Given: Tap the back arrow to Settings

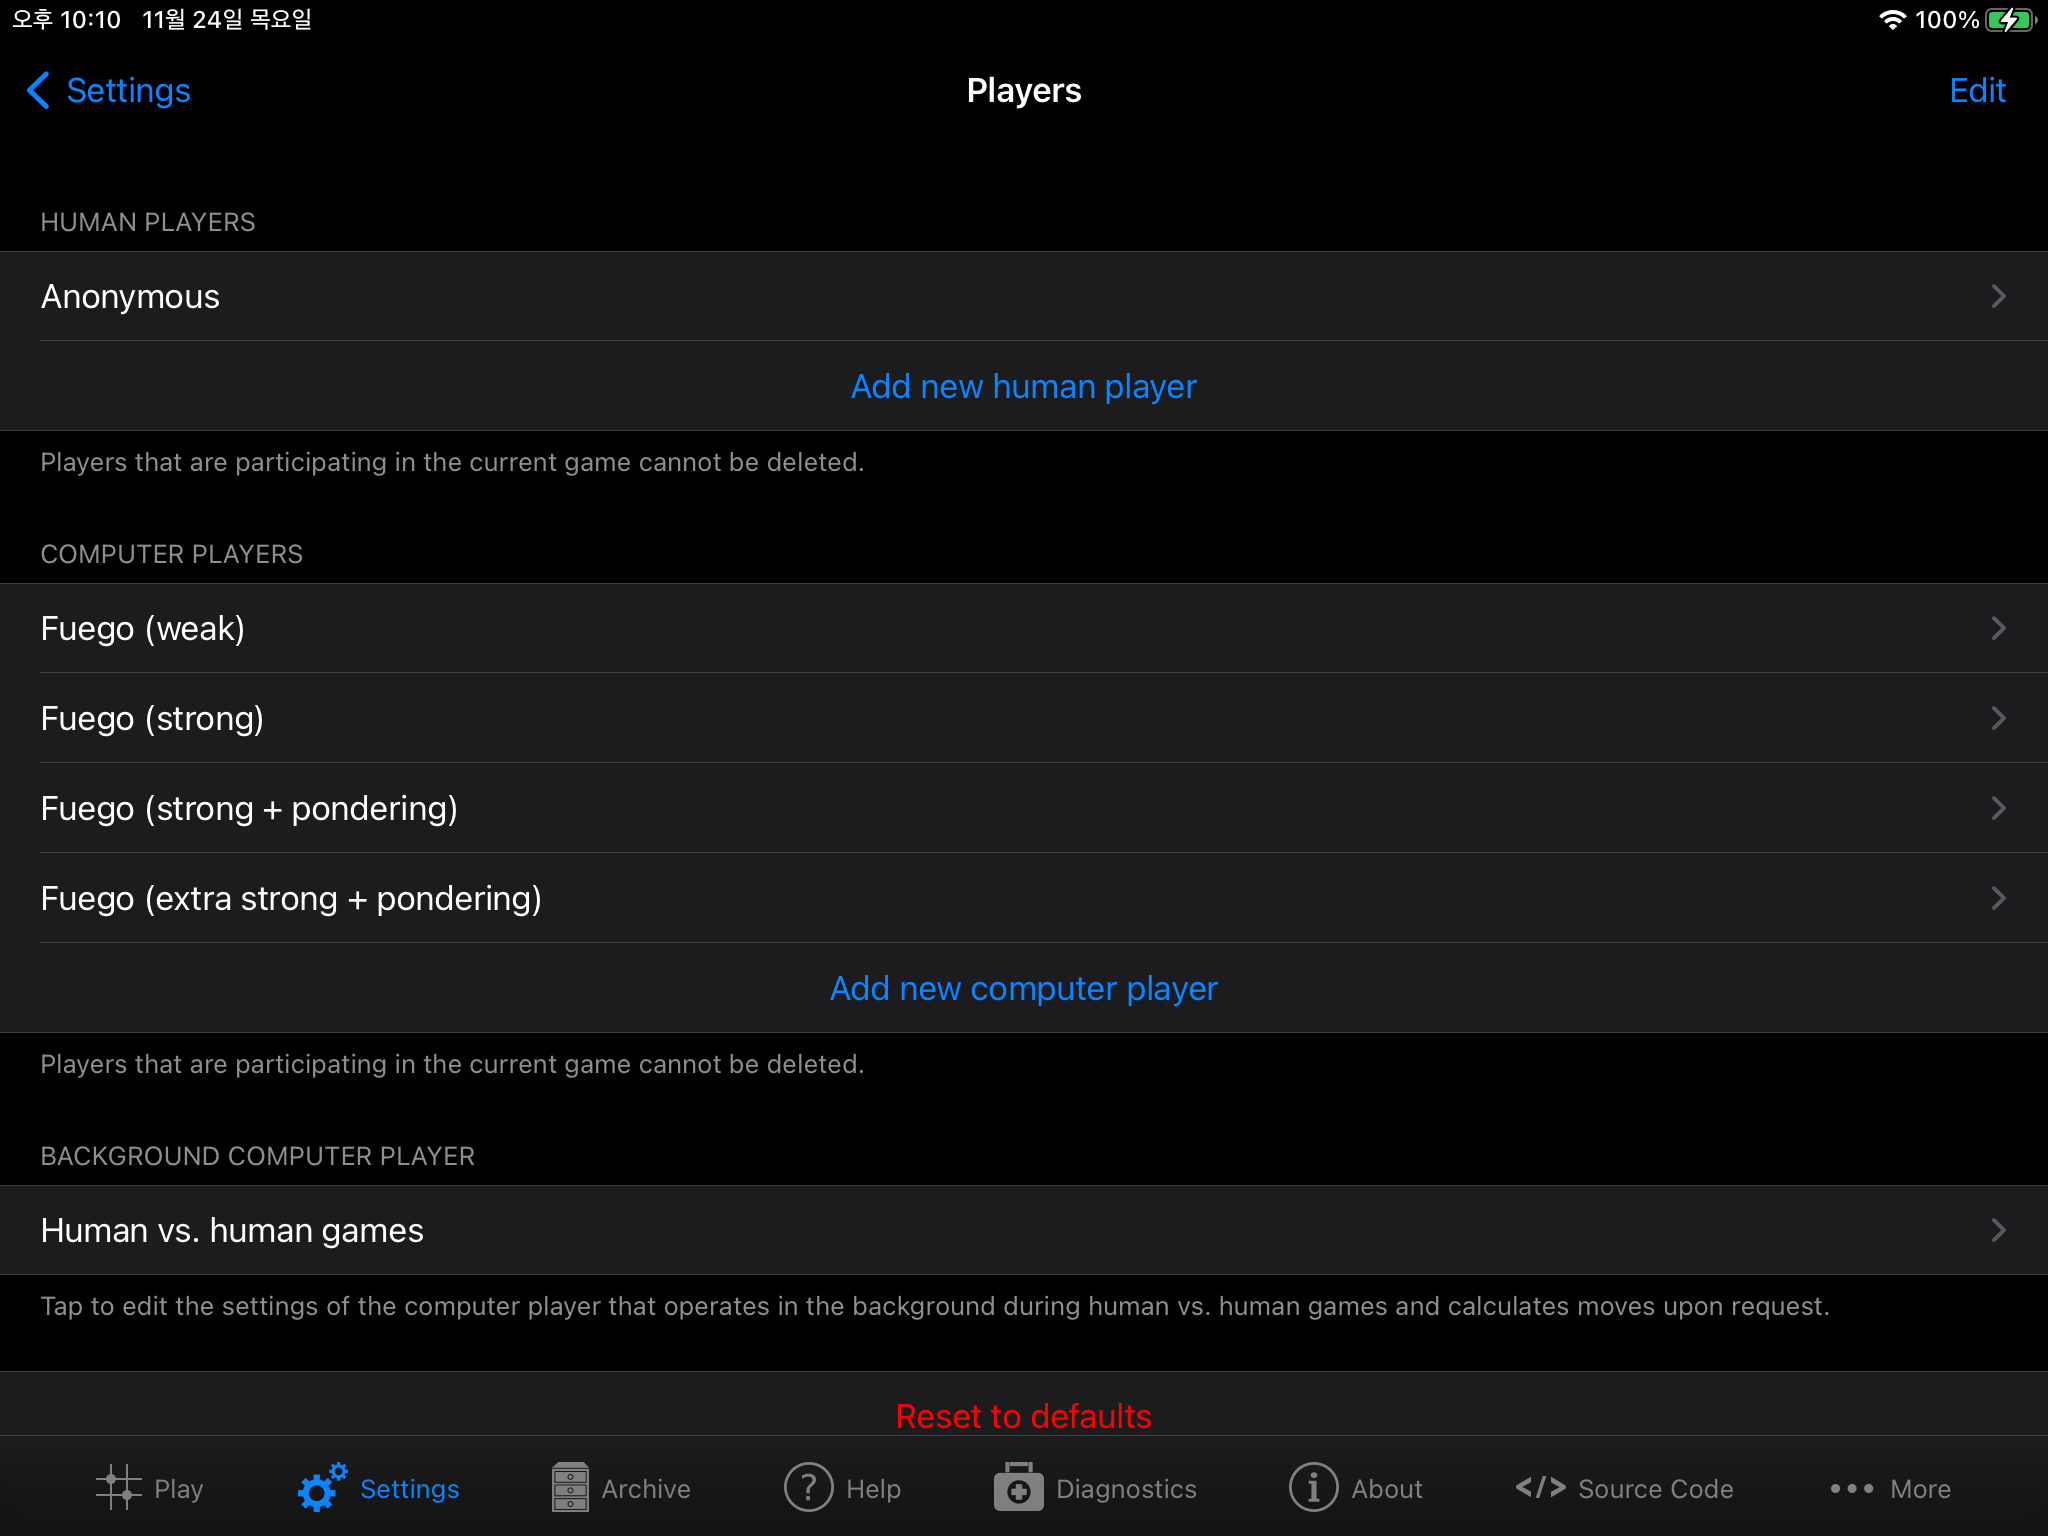Looking at the screenshot, I should tap(38, 90).
